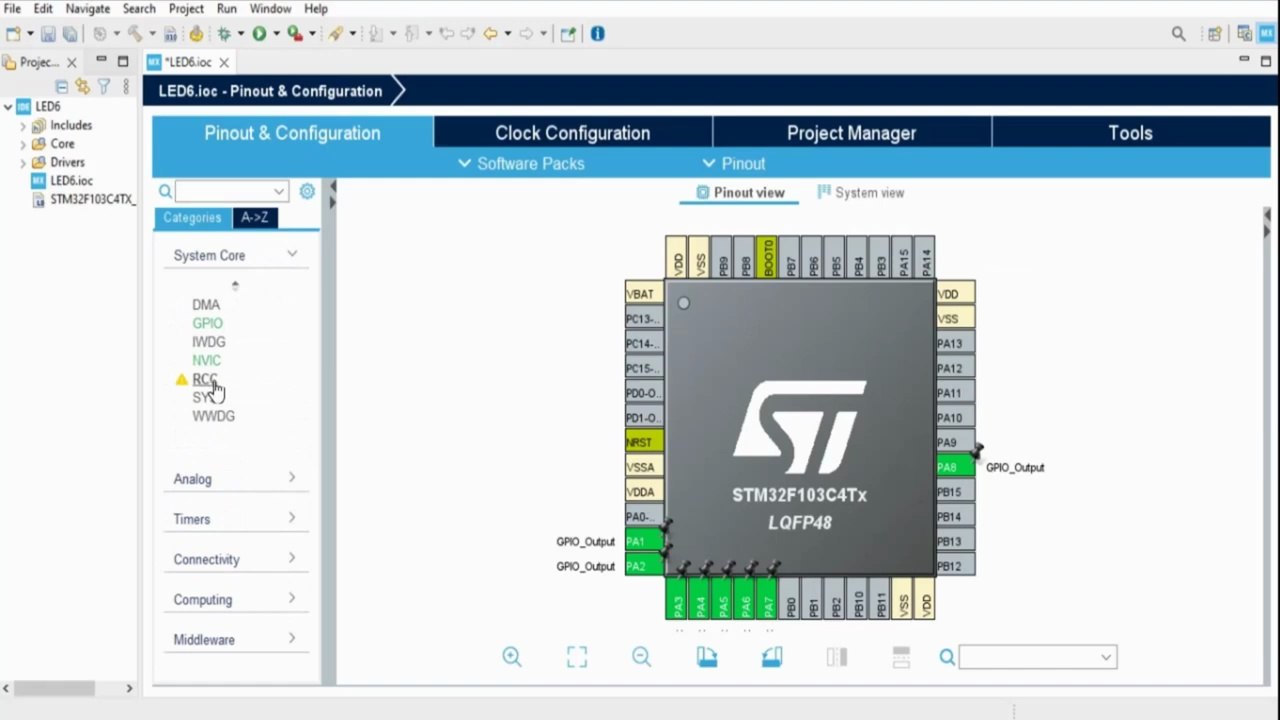The height and width of the screenshot is (720, 1280).
Task: Click the New file toolbar icon
Action: (13, 34)
